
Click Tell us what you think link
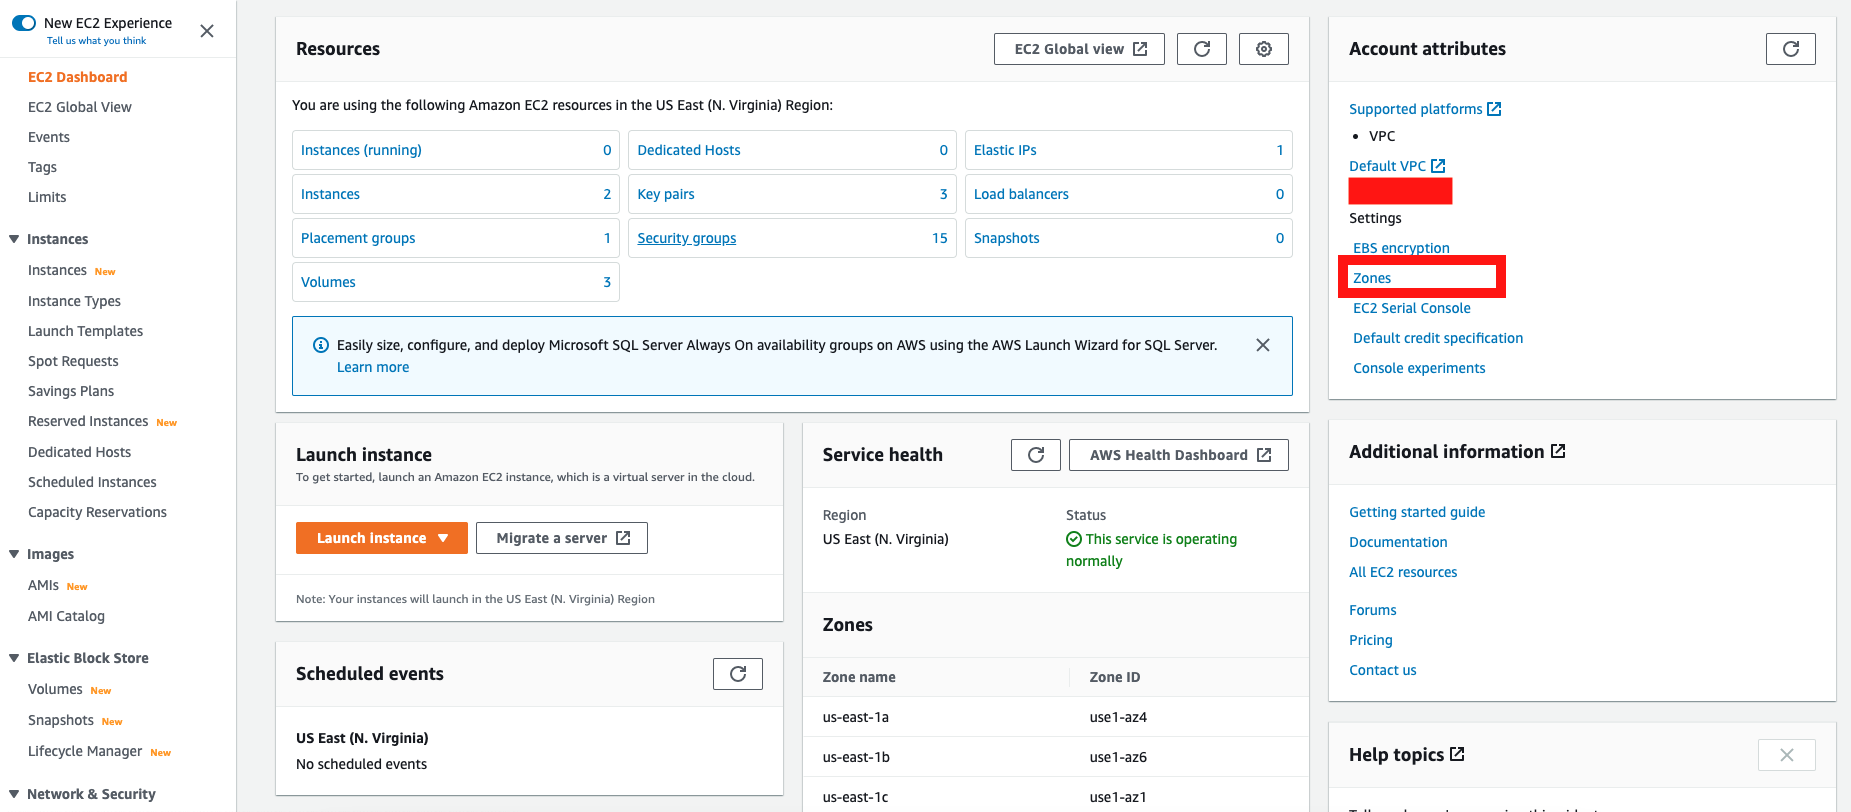[96, 41]
